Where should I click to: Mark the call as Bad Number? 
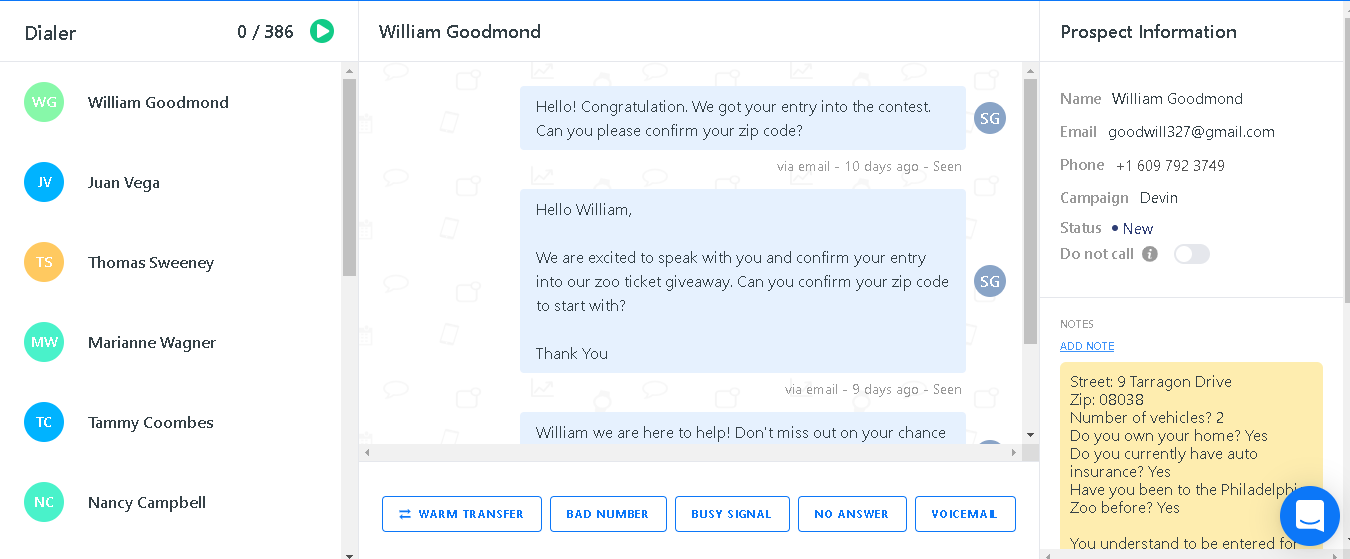(x=608, y=514)
